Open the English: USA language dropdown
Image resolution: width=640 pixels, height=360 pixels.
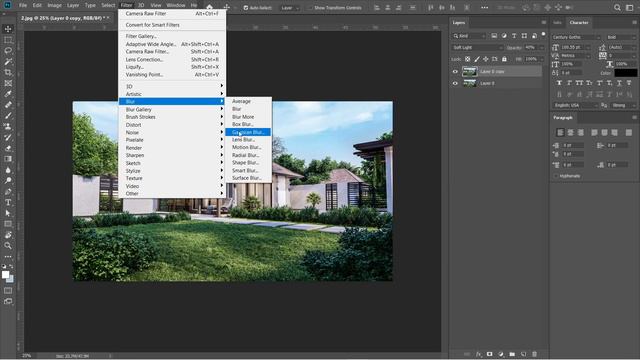click(x=576, y=105)
